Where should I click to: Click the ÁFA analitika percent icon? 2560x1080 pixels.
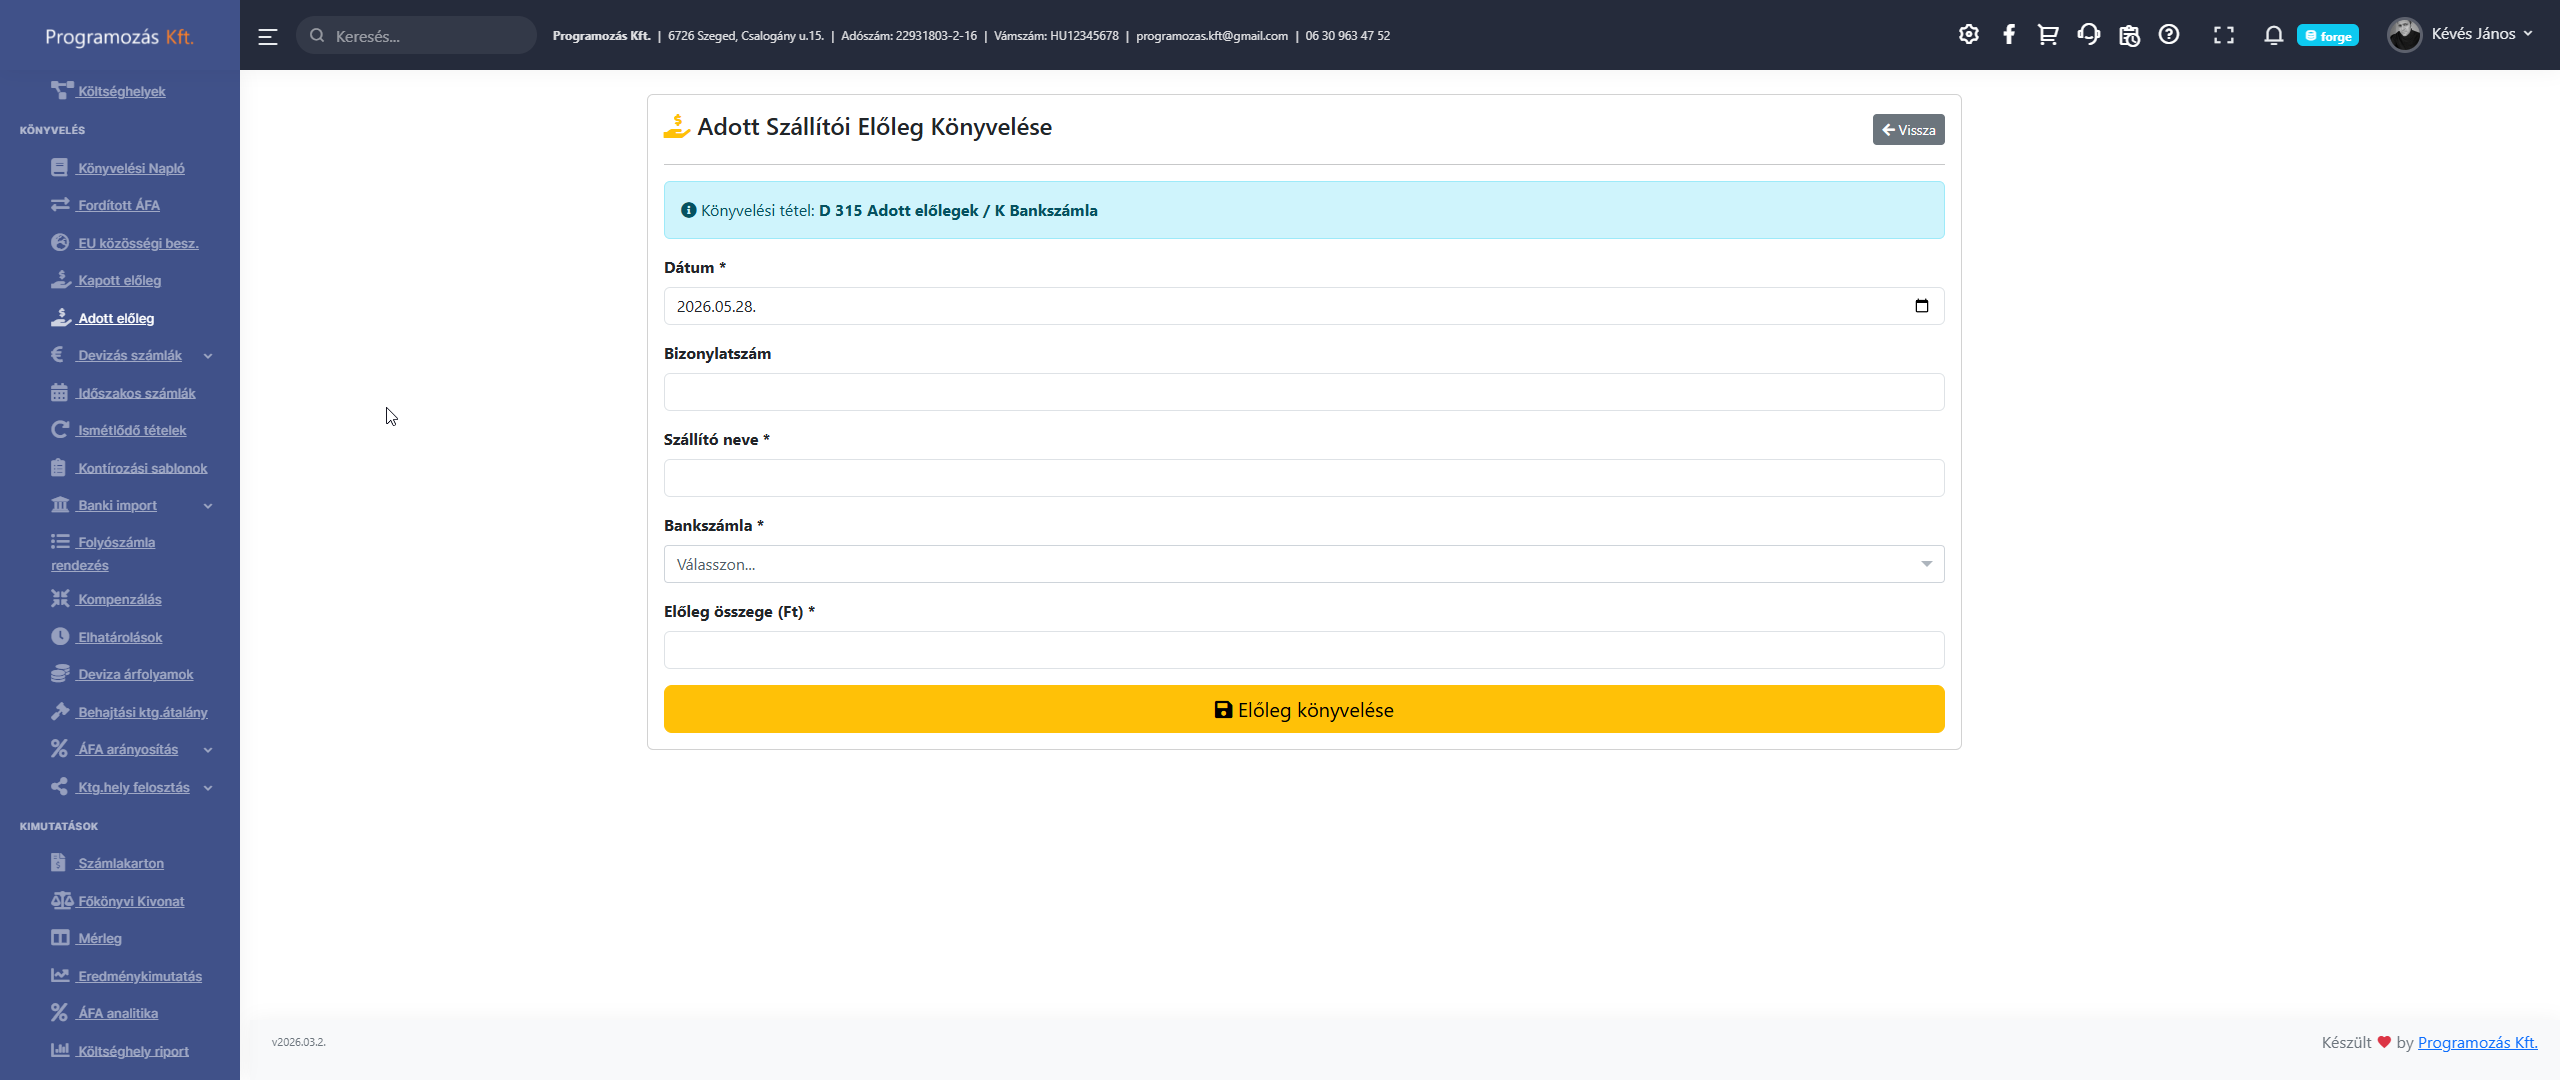tap(60, 1013)
